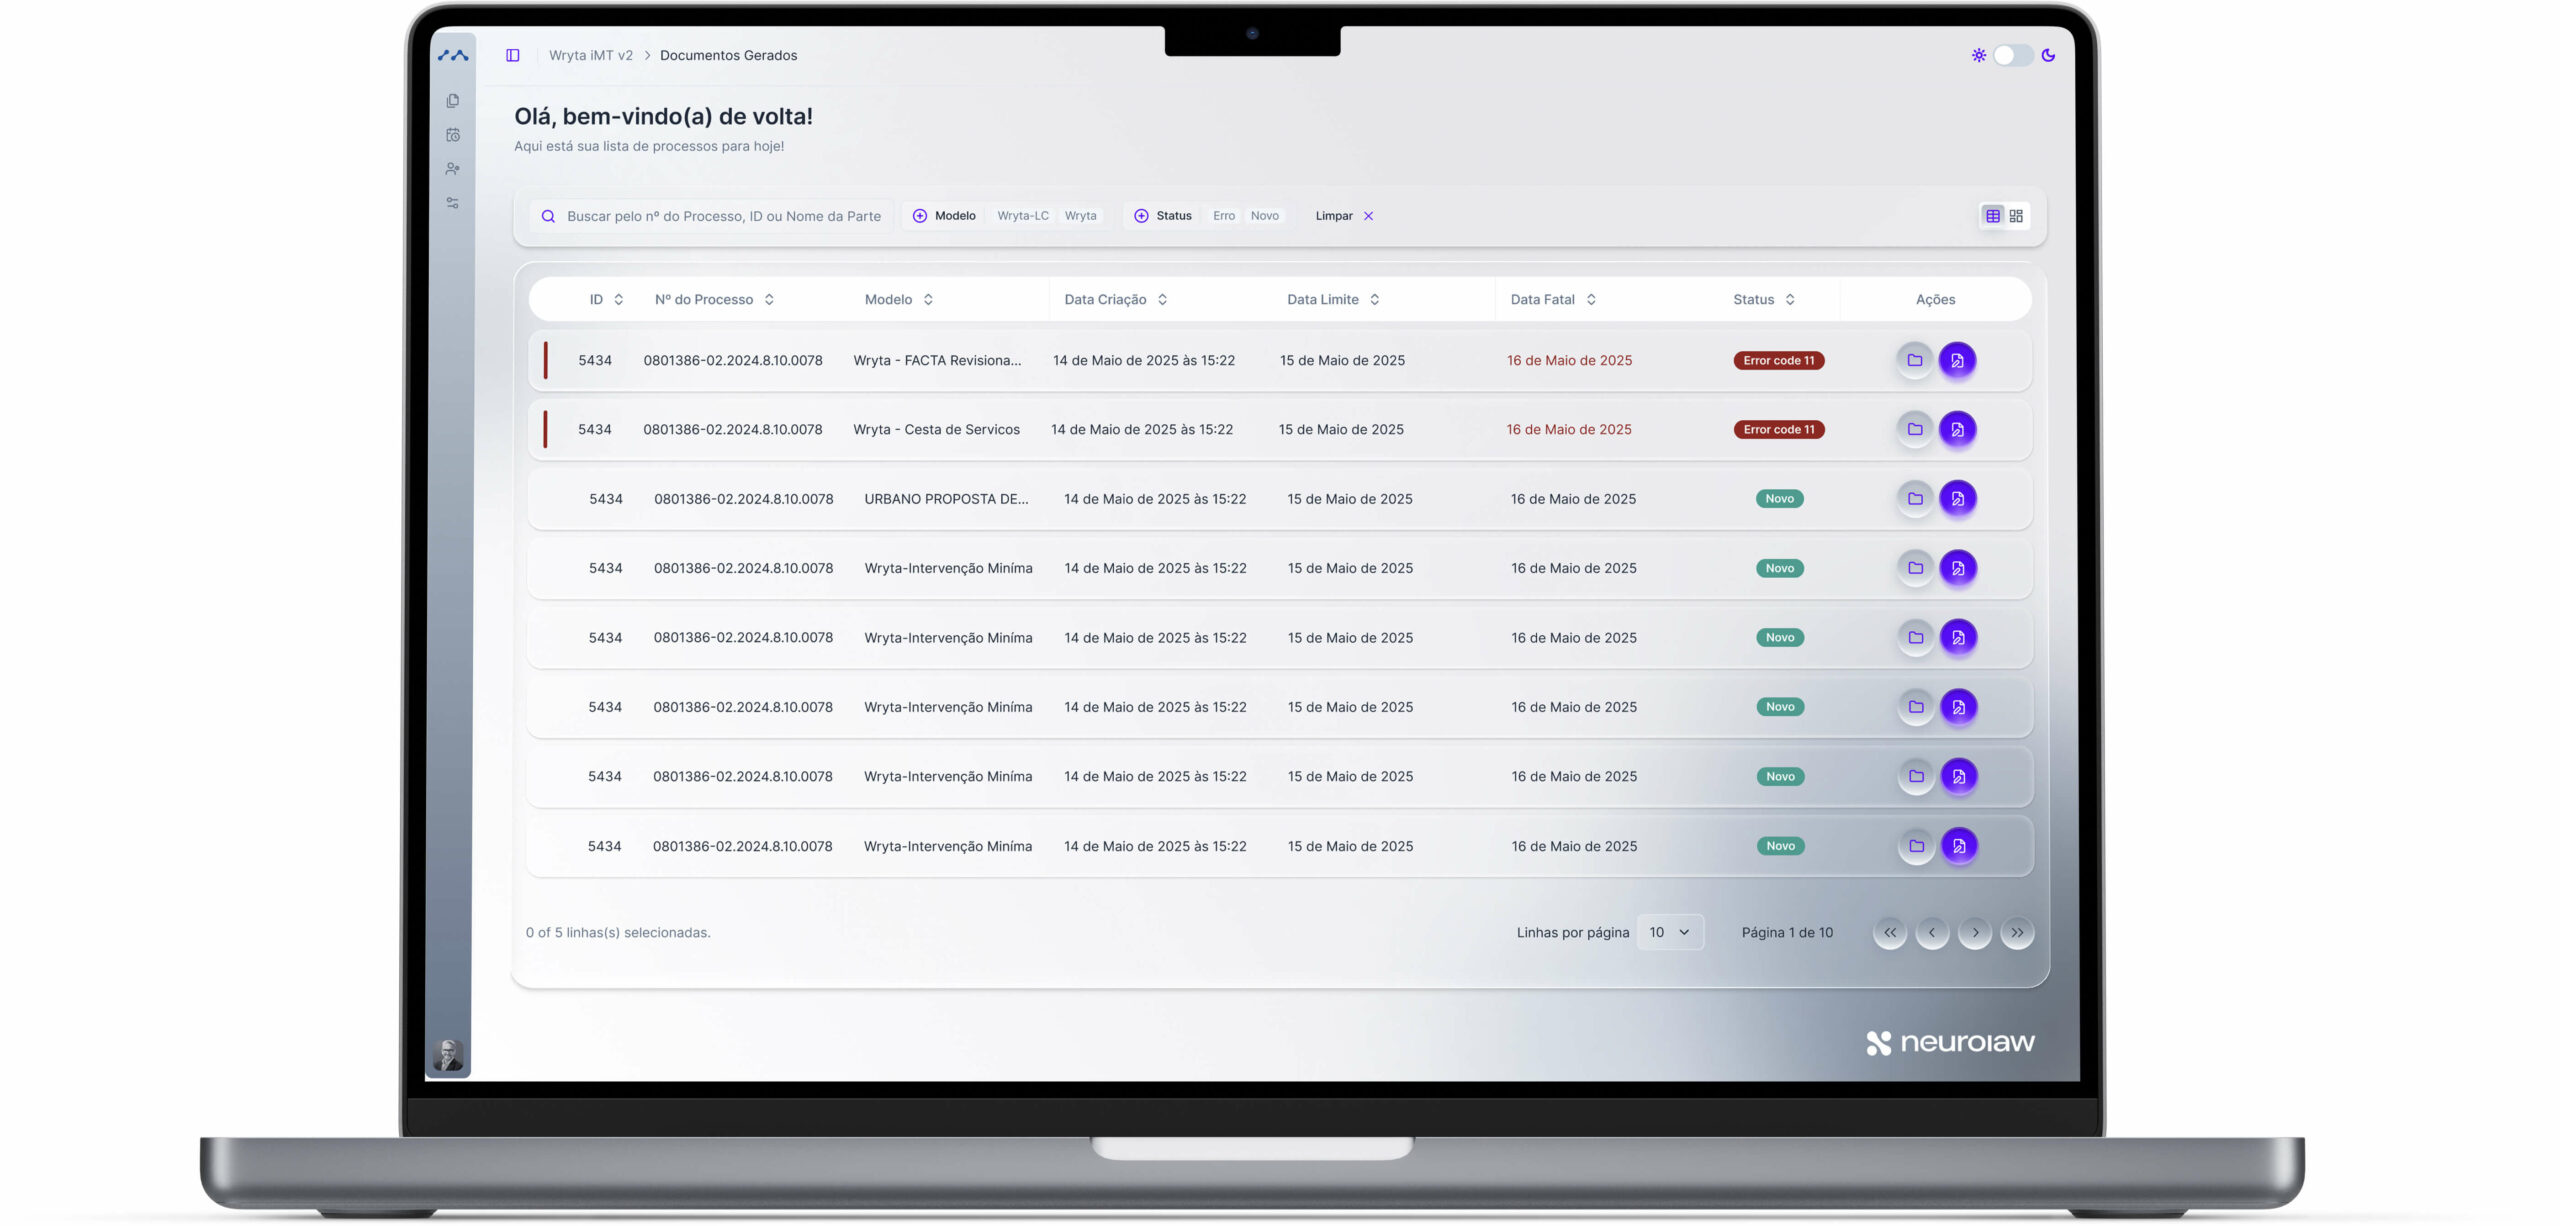The width and height of the screenshot is (2560, 1226).
Task: Click the moon dark mode icon
Action: pos(2048,55)
